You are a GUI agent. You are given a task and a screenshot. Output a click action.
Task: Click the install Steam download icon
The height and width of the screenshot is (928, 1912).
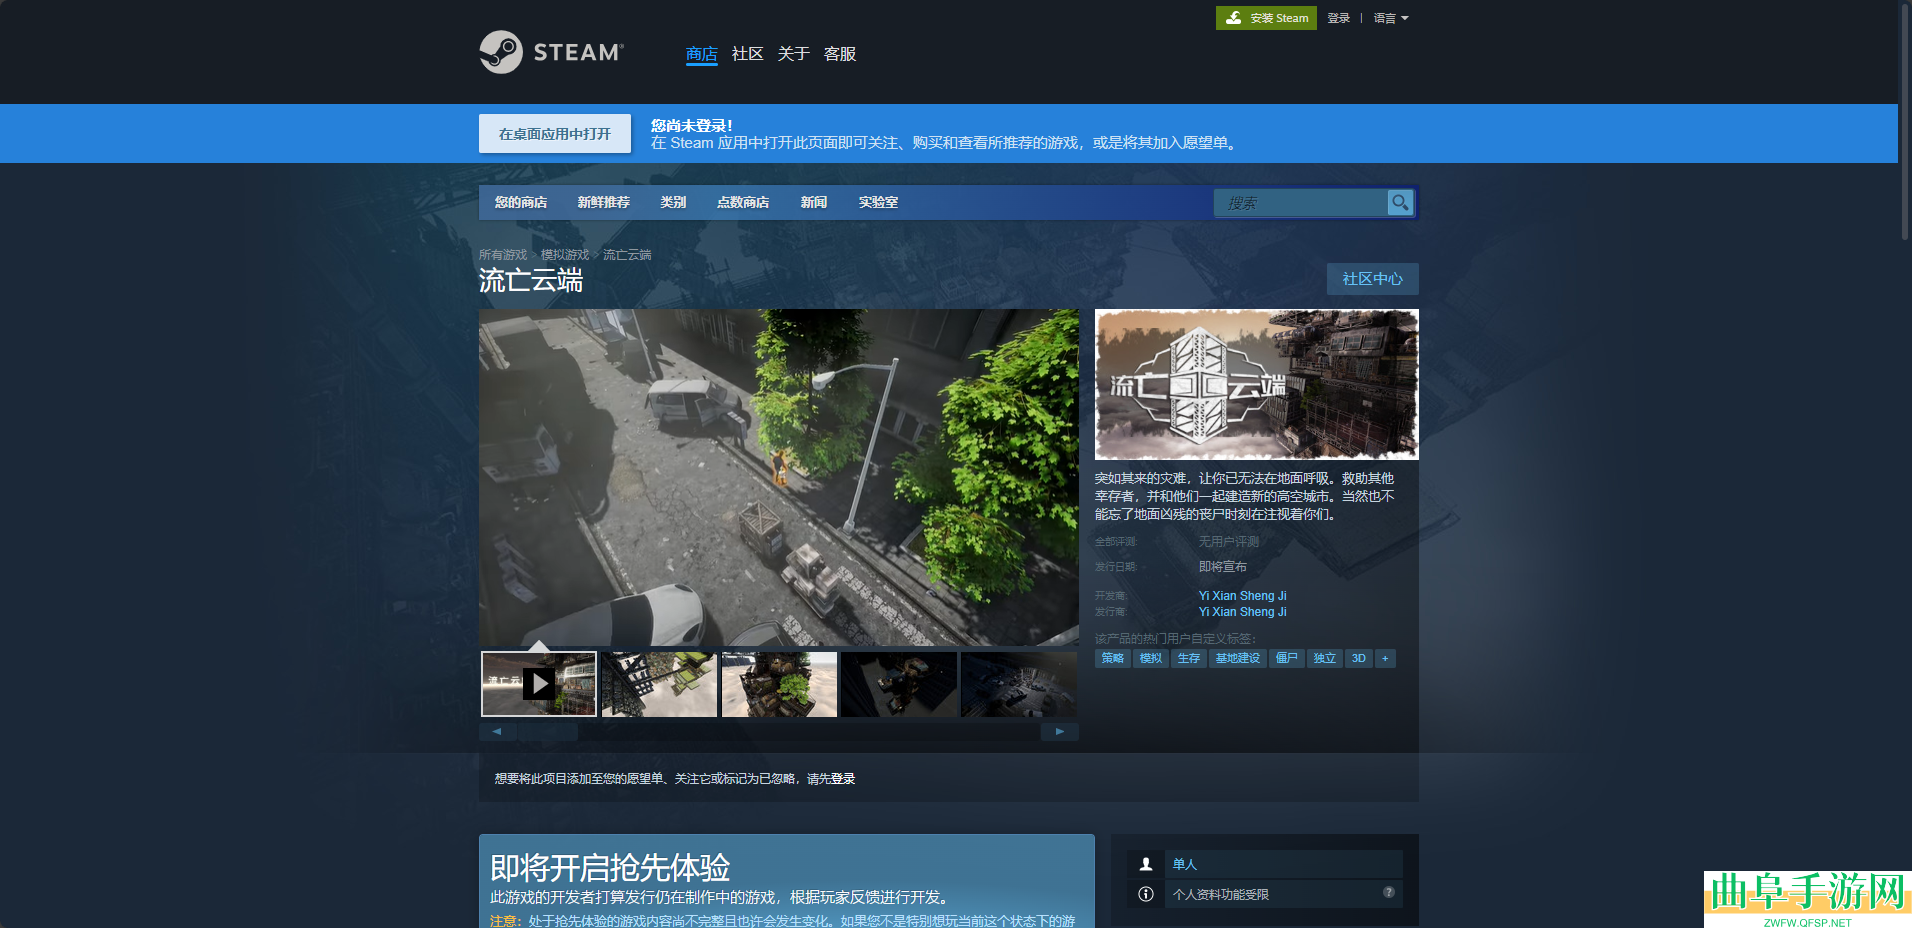click(1234, 18)
